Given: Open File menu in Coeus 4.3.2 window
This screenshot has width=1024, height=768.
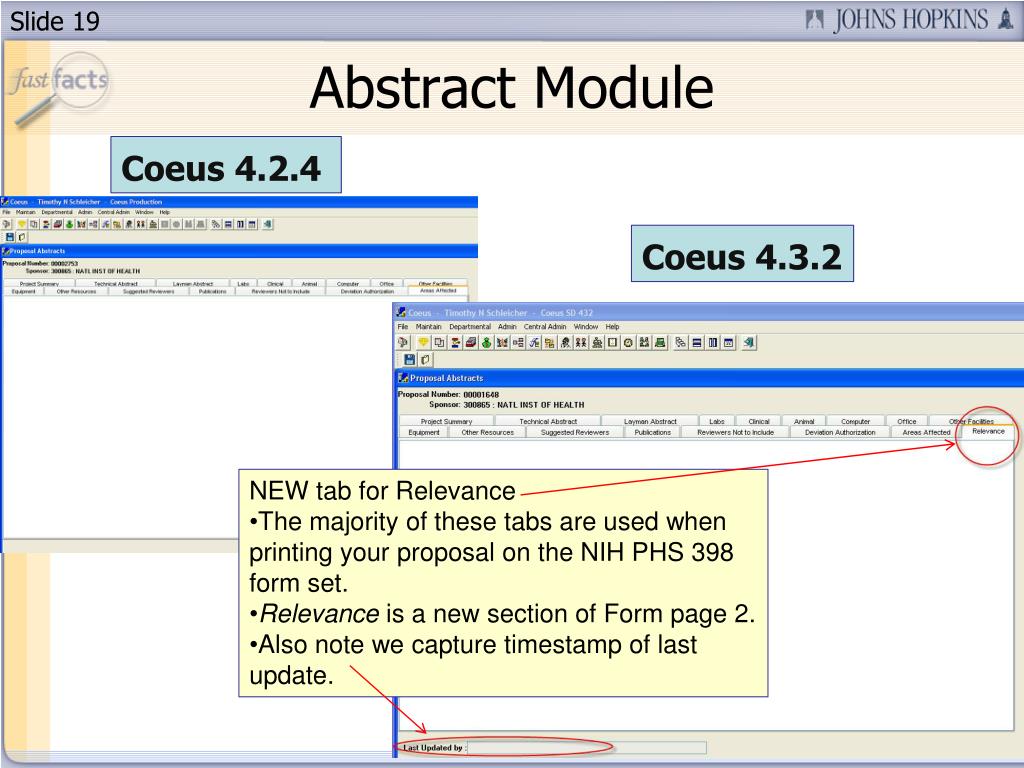Looking at the screenshot, I should click(402, 327).
